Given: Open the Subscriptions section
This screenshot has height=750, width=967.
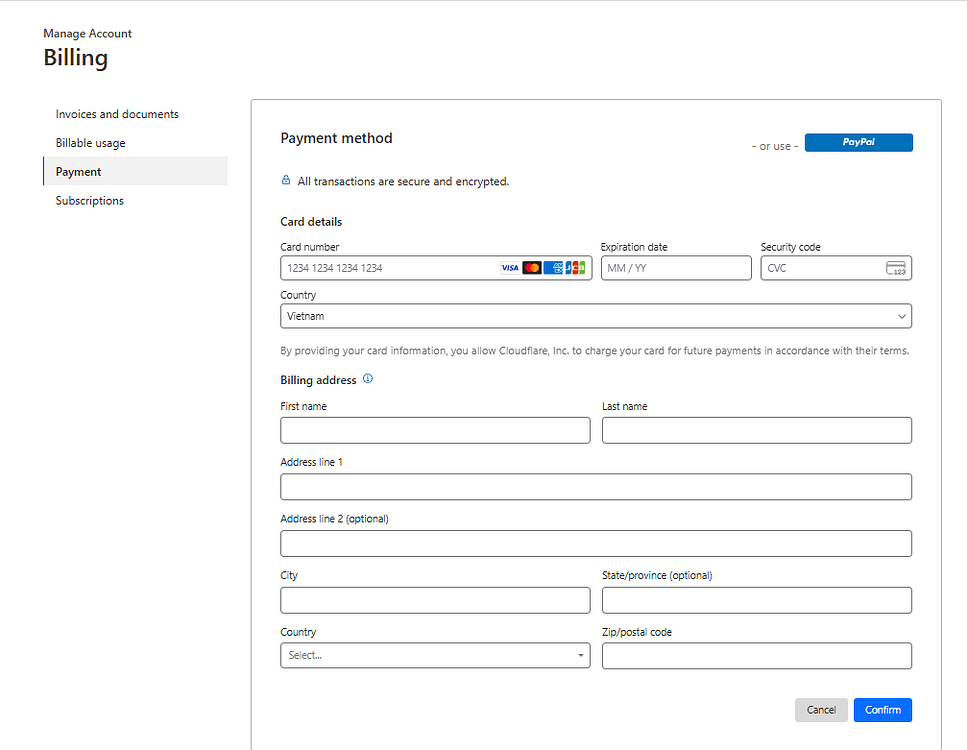Looking at the screenshot, I should [90, 201].
